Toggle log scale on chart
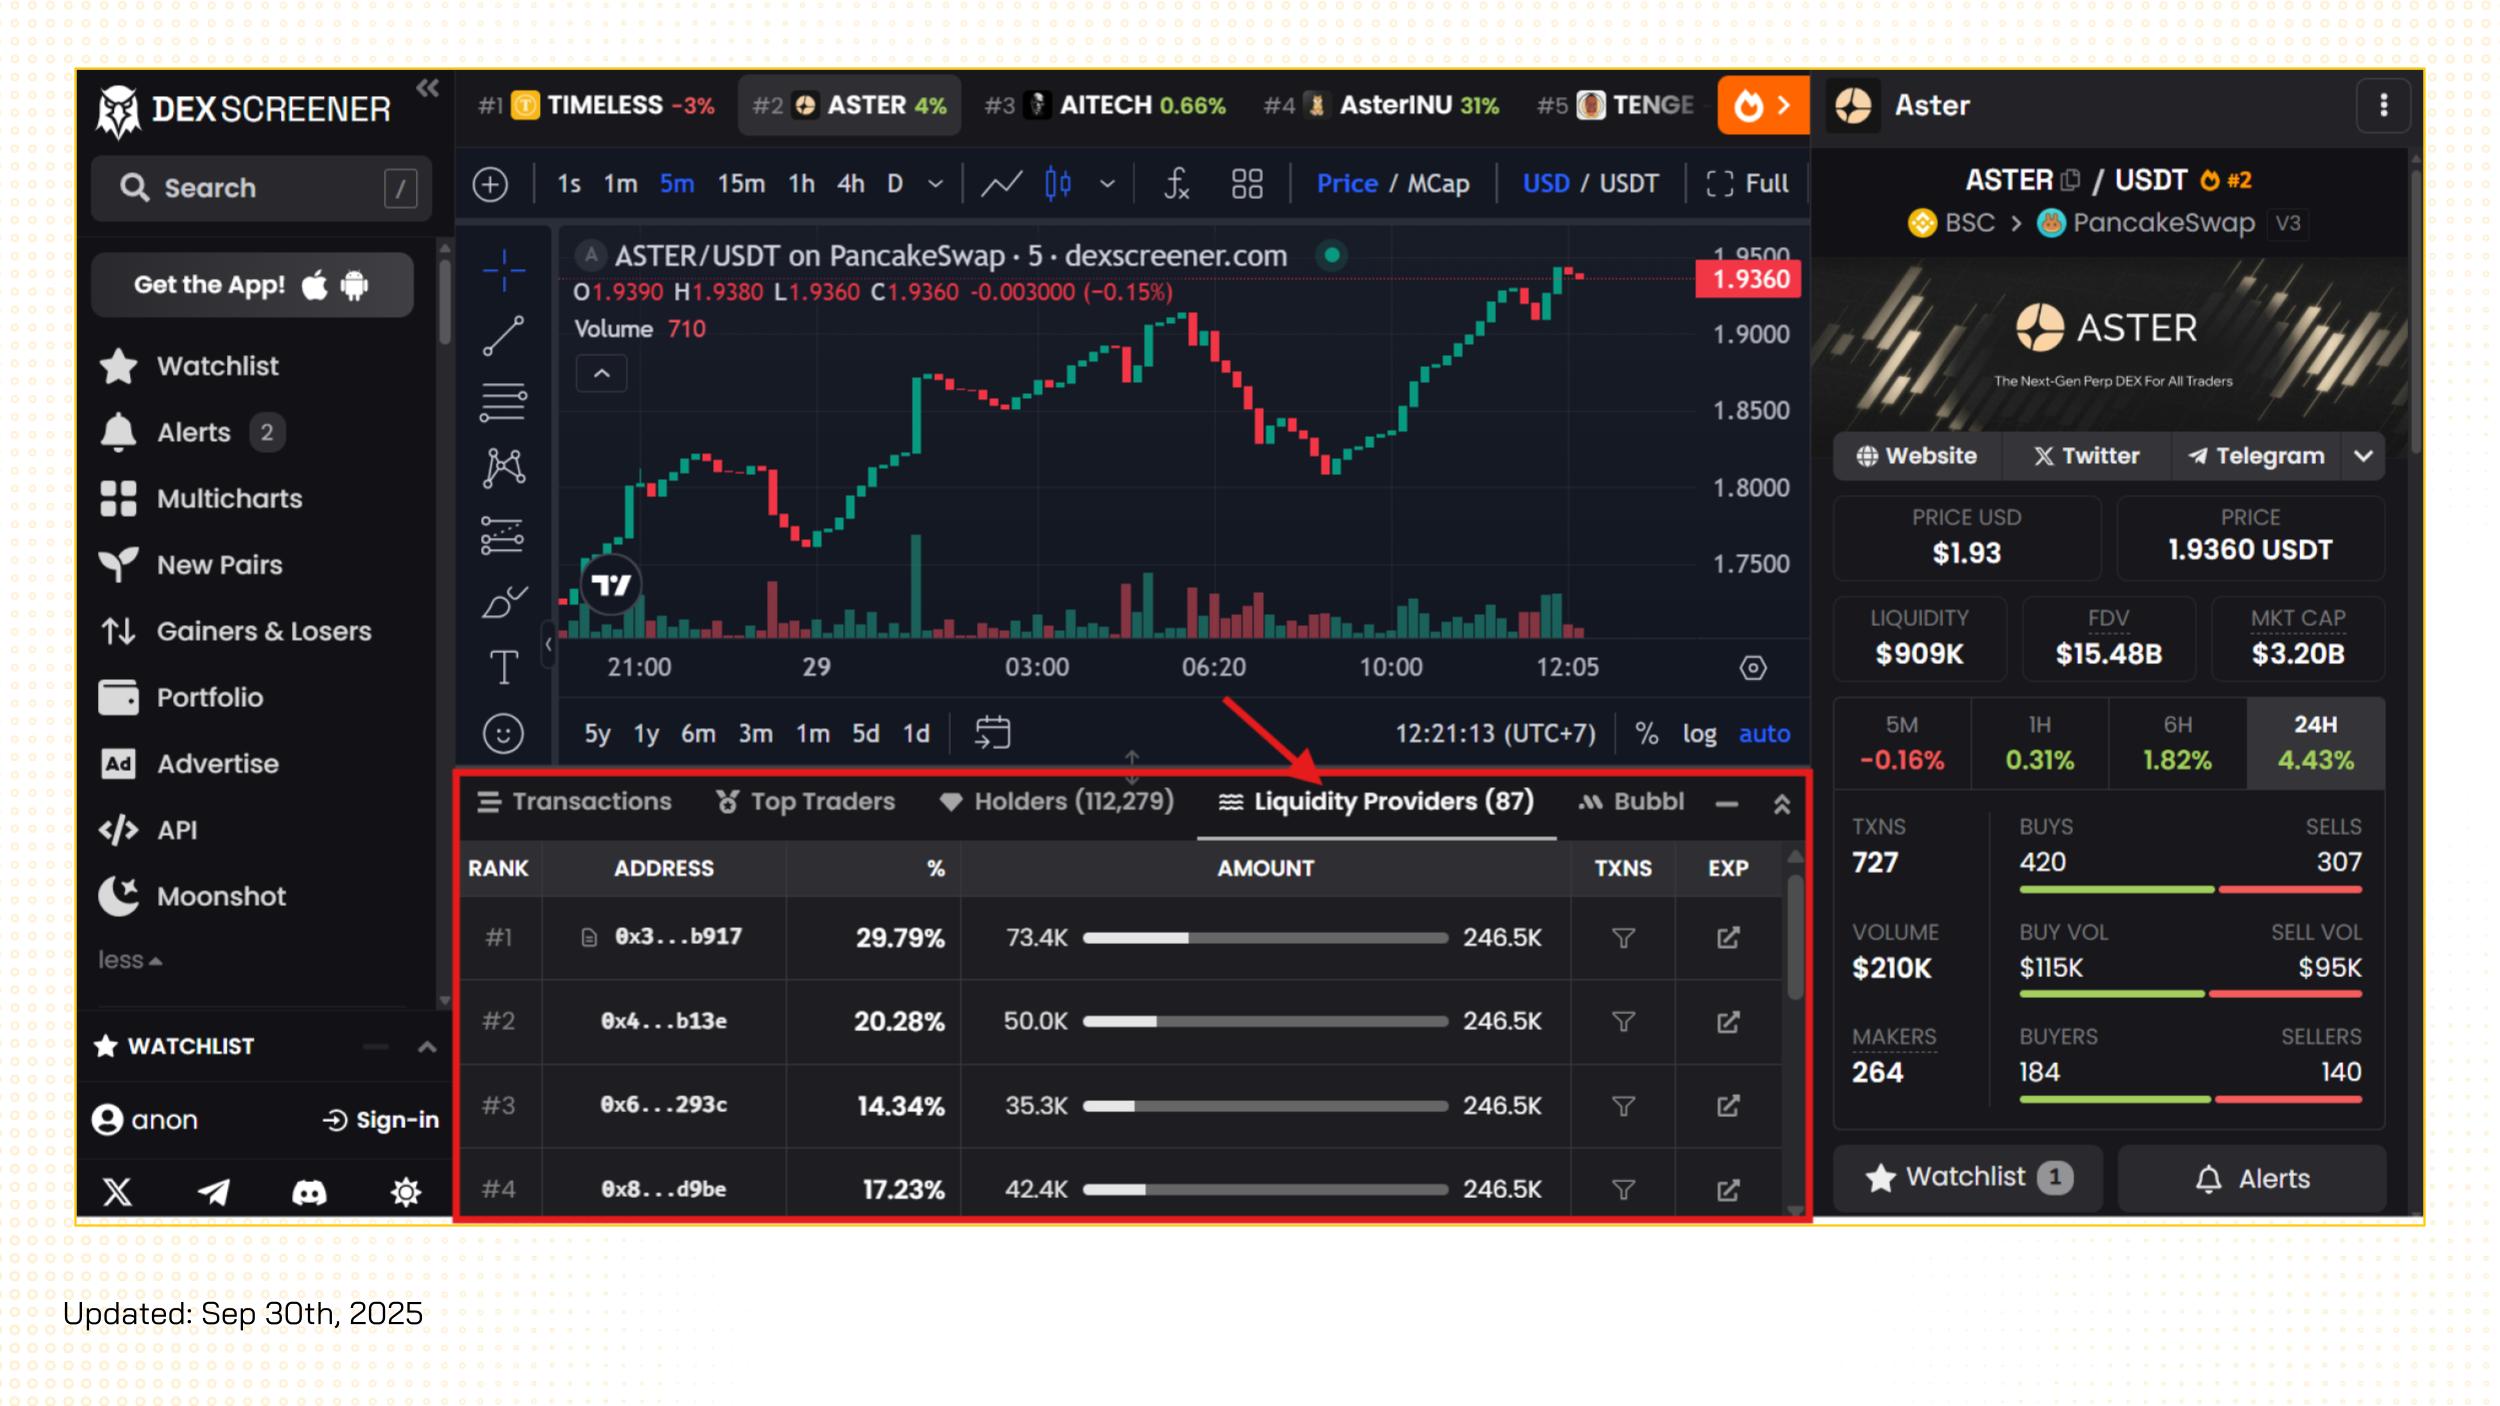The height and width of the screenshot is (1406, 2500). click(1699, 734)
